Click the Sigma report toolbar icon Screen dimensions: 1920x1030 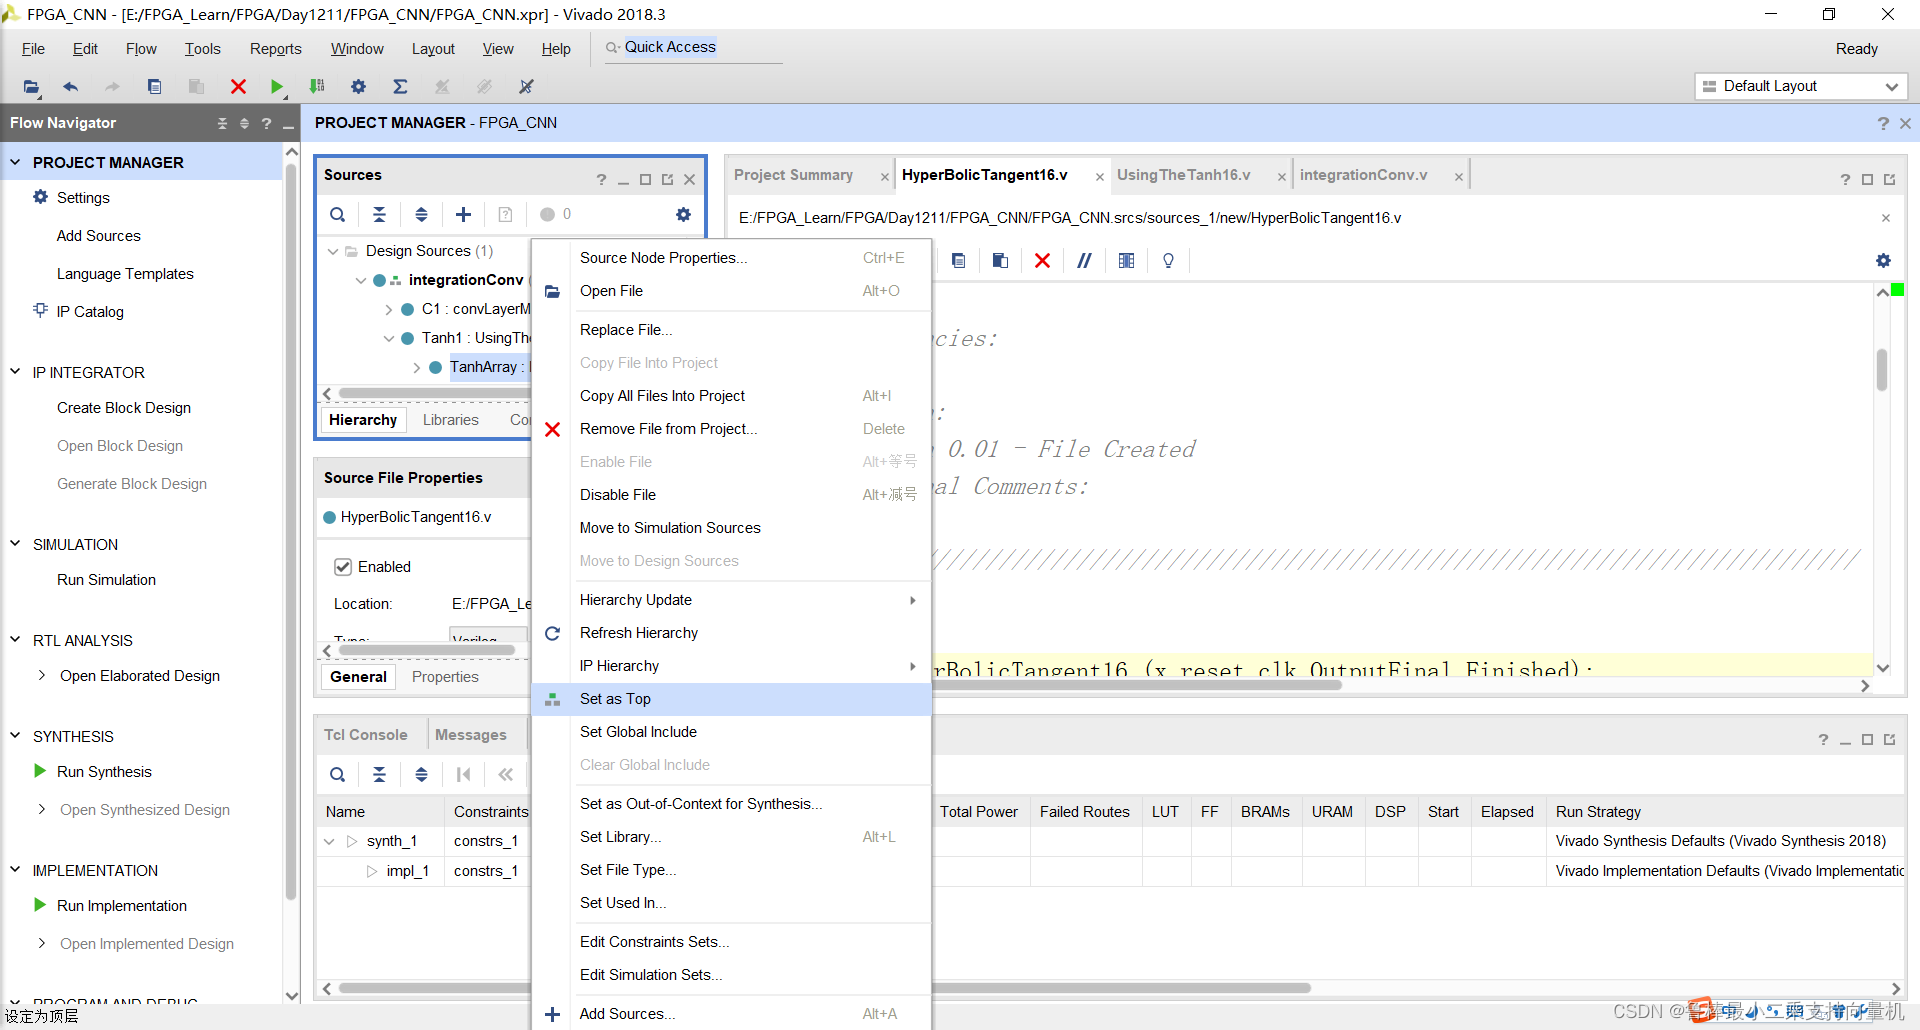point(400,87)
